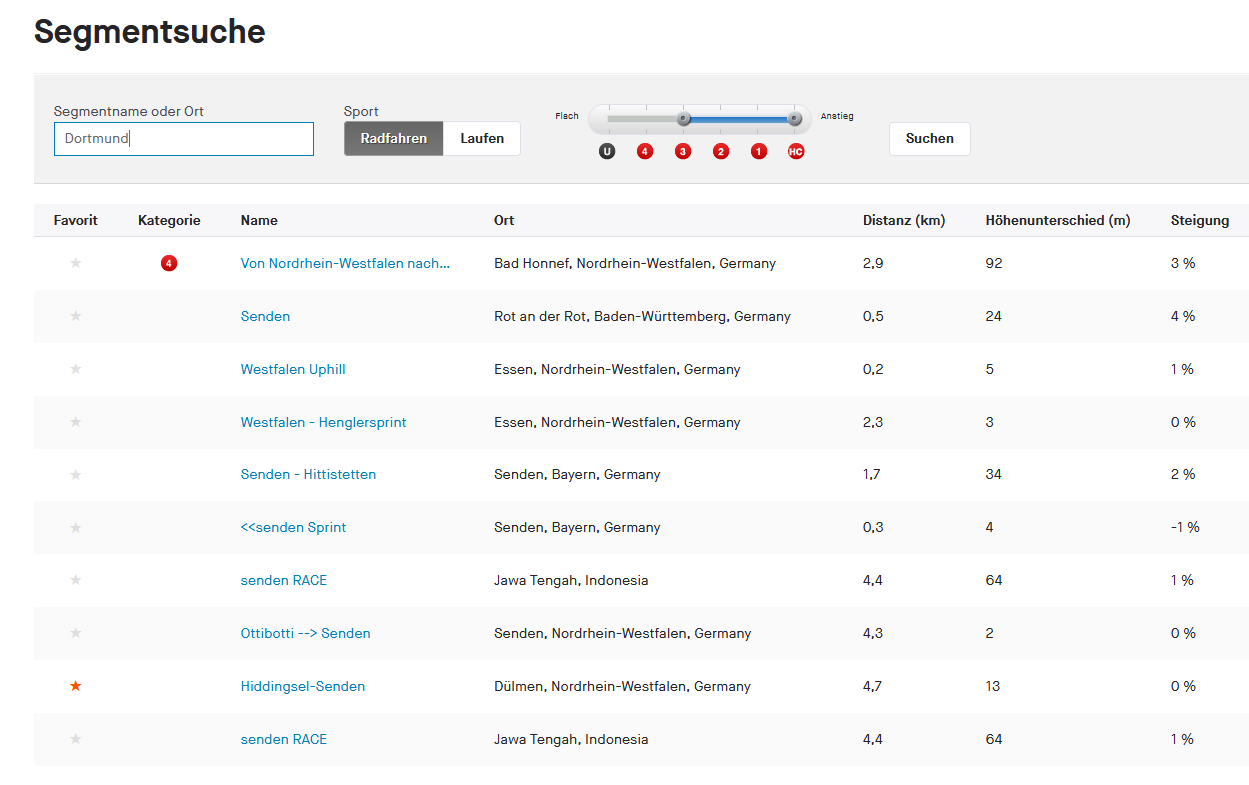Click the red category 4 slider icon

(x=645, y=152)
